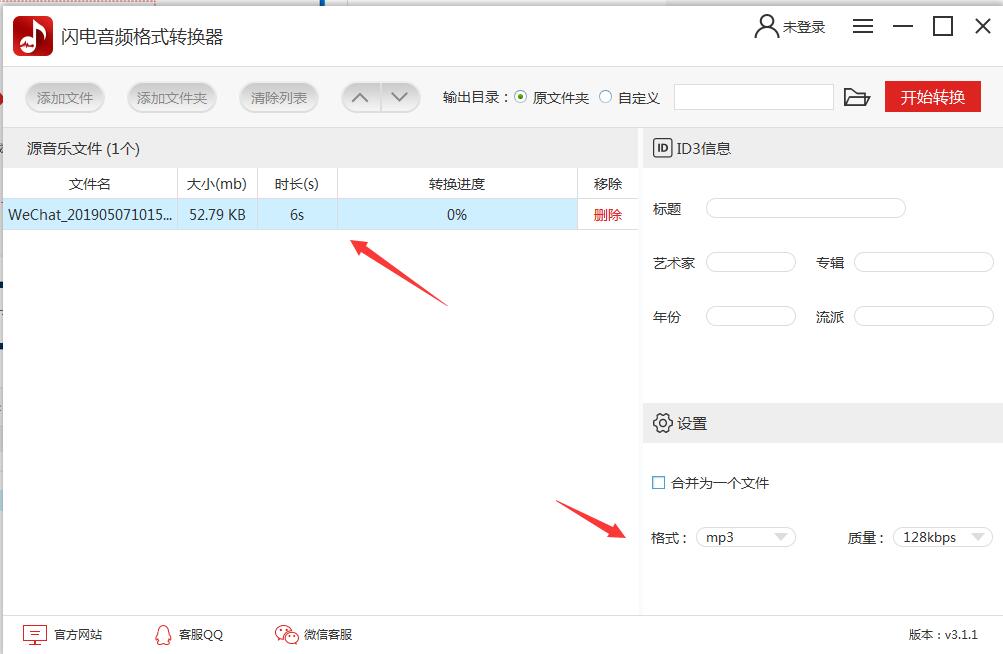The width and height of the screenshot is (1003, 654).
Task: Click the 添加文件 toolbar button
Action: 64,97
